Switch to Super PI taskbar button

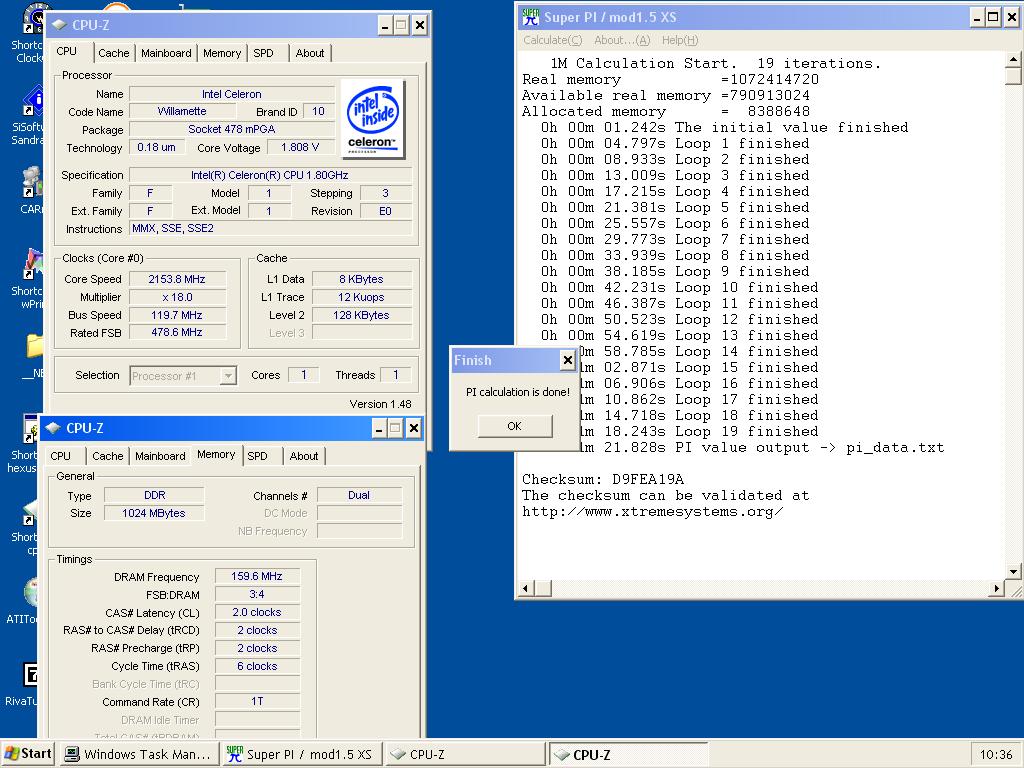click(x=301, y=754)
